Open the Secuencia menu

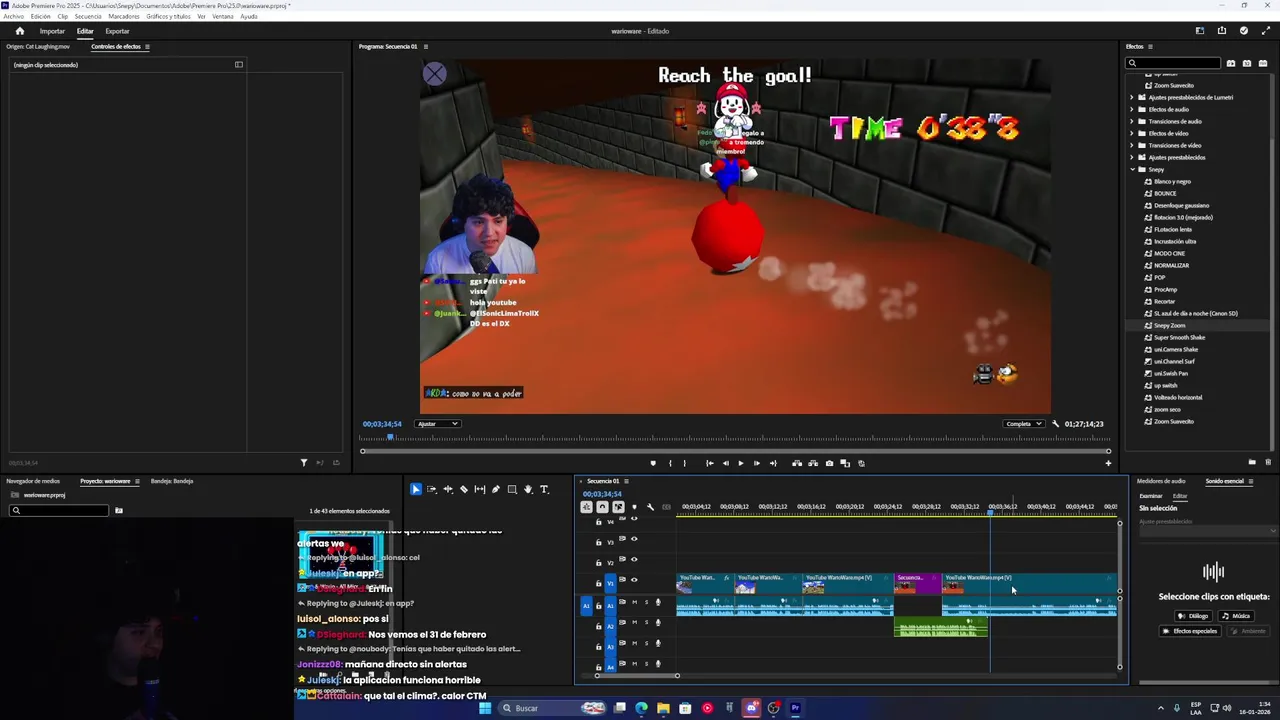tap(88, 16)
